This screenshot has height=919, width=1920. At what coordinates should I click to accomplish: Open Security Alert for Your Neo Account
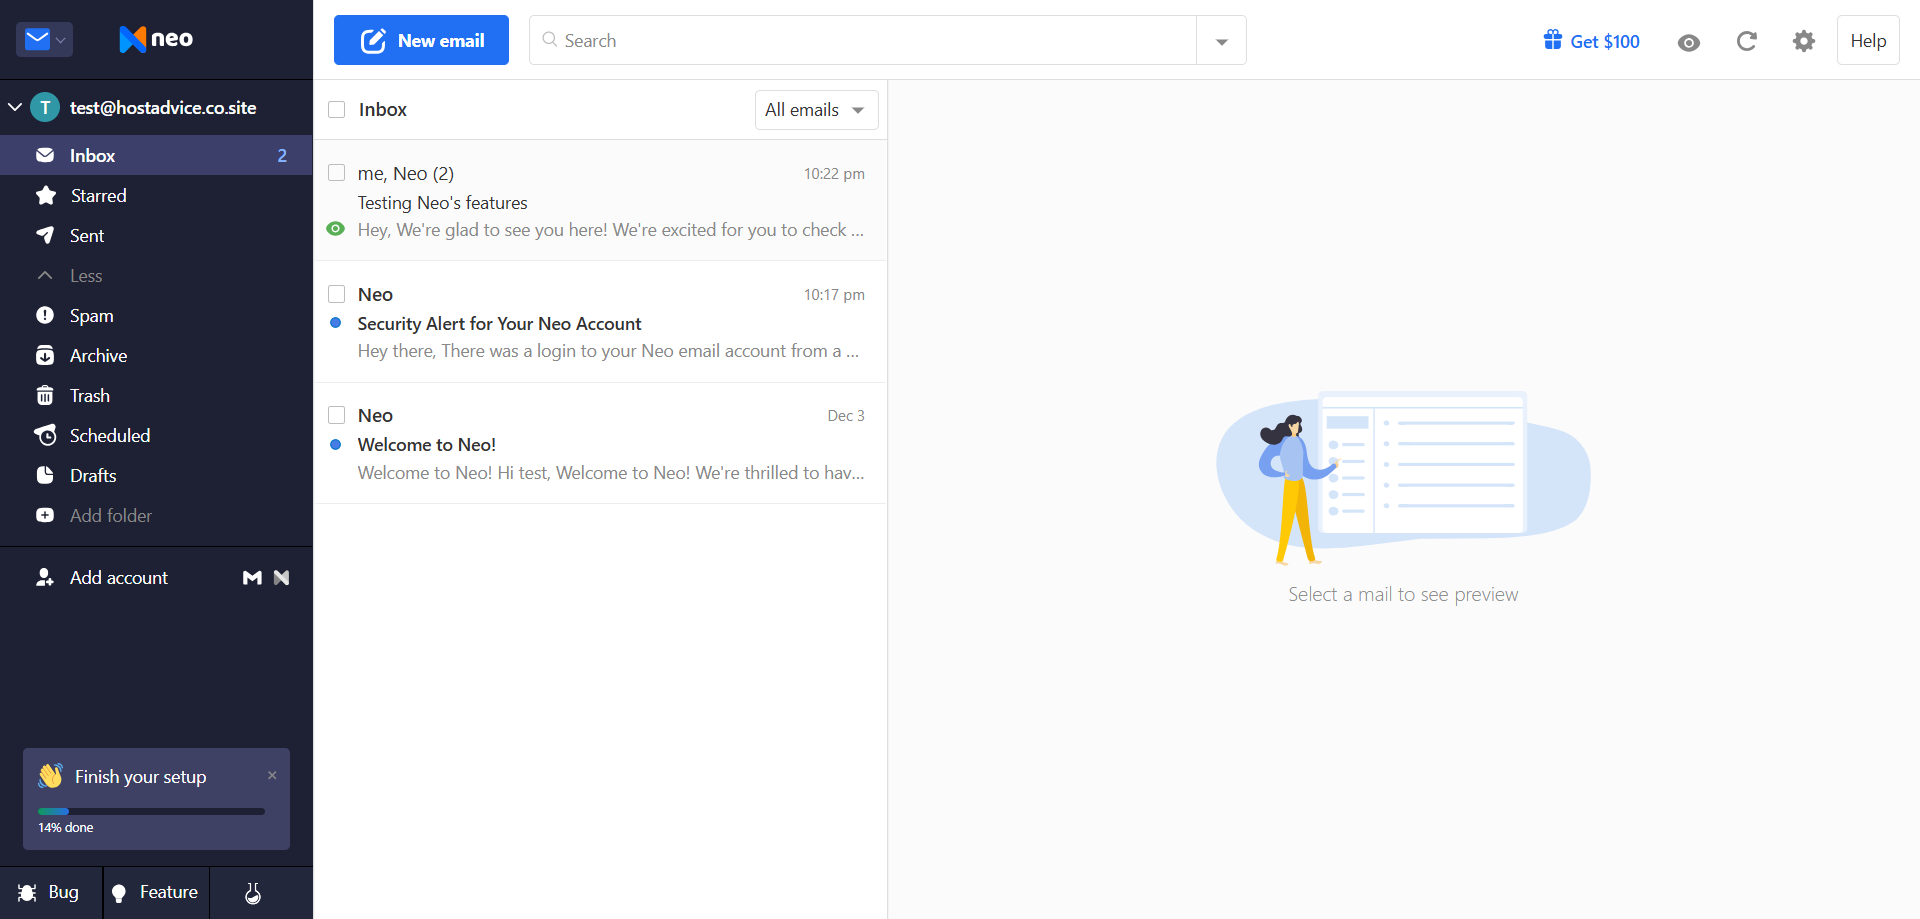(601, 322)
